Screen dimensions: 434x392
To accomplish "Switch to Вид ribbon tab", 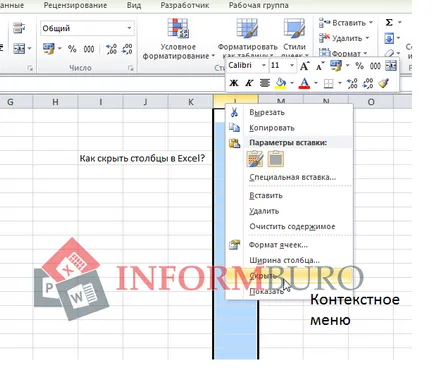I will 134,6.
